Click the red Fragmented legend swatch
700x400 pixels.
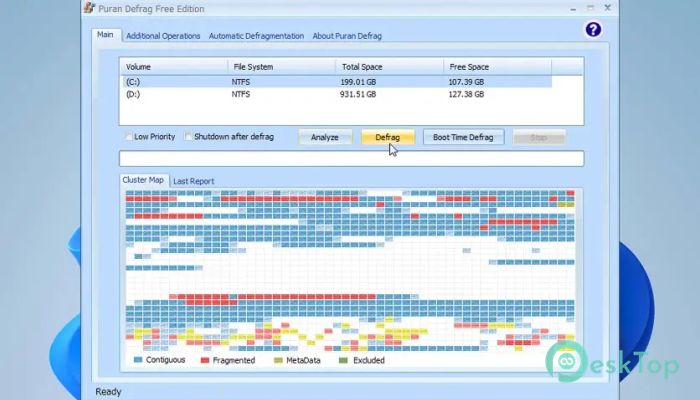pyautogui.click(x=205, y=360)
